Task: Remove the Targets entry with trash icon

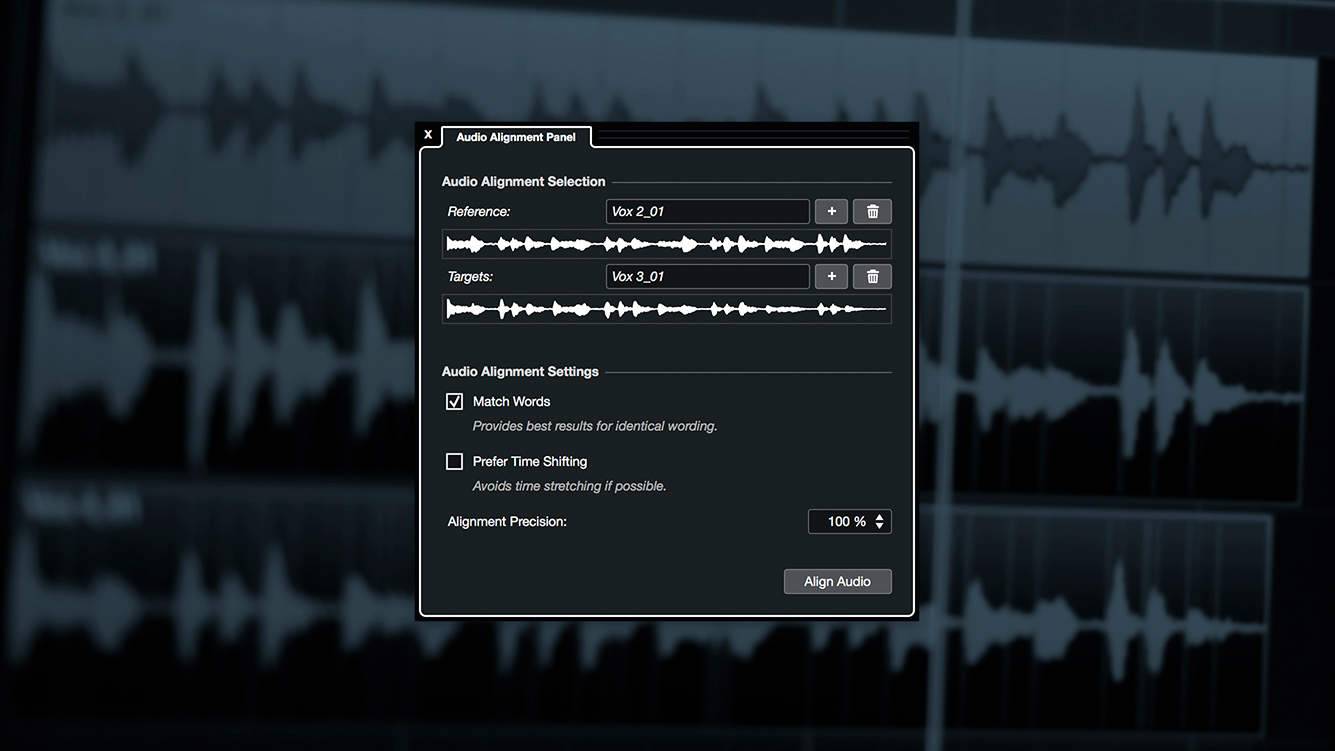Action: click(872, 276)
